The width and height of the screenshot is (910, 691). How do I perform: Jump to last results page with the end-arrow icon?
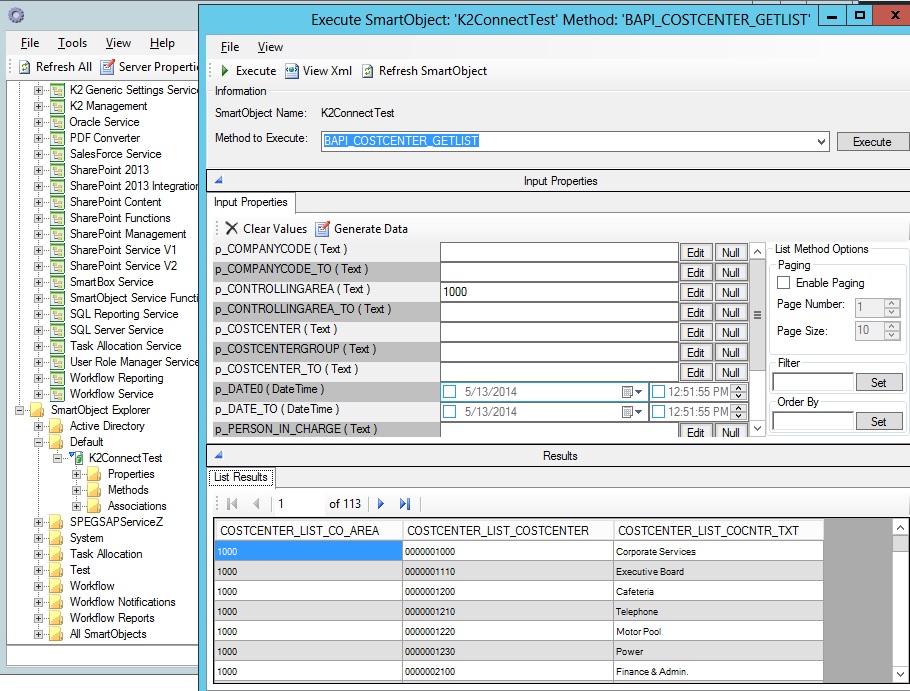pos(404,504)
